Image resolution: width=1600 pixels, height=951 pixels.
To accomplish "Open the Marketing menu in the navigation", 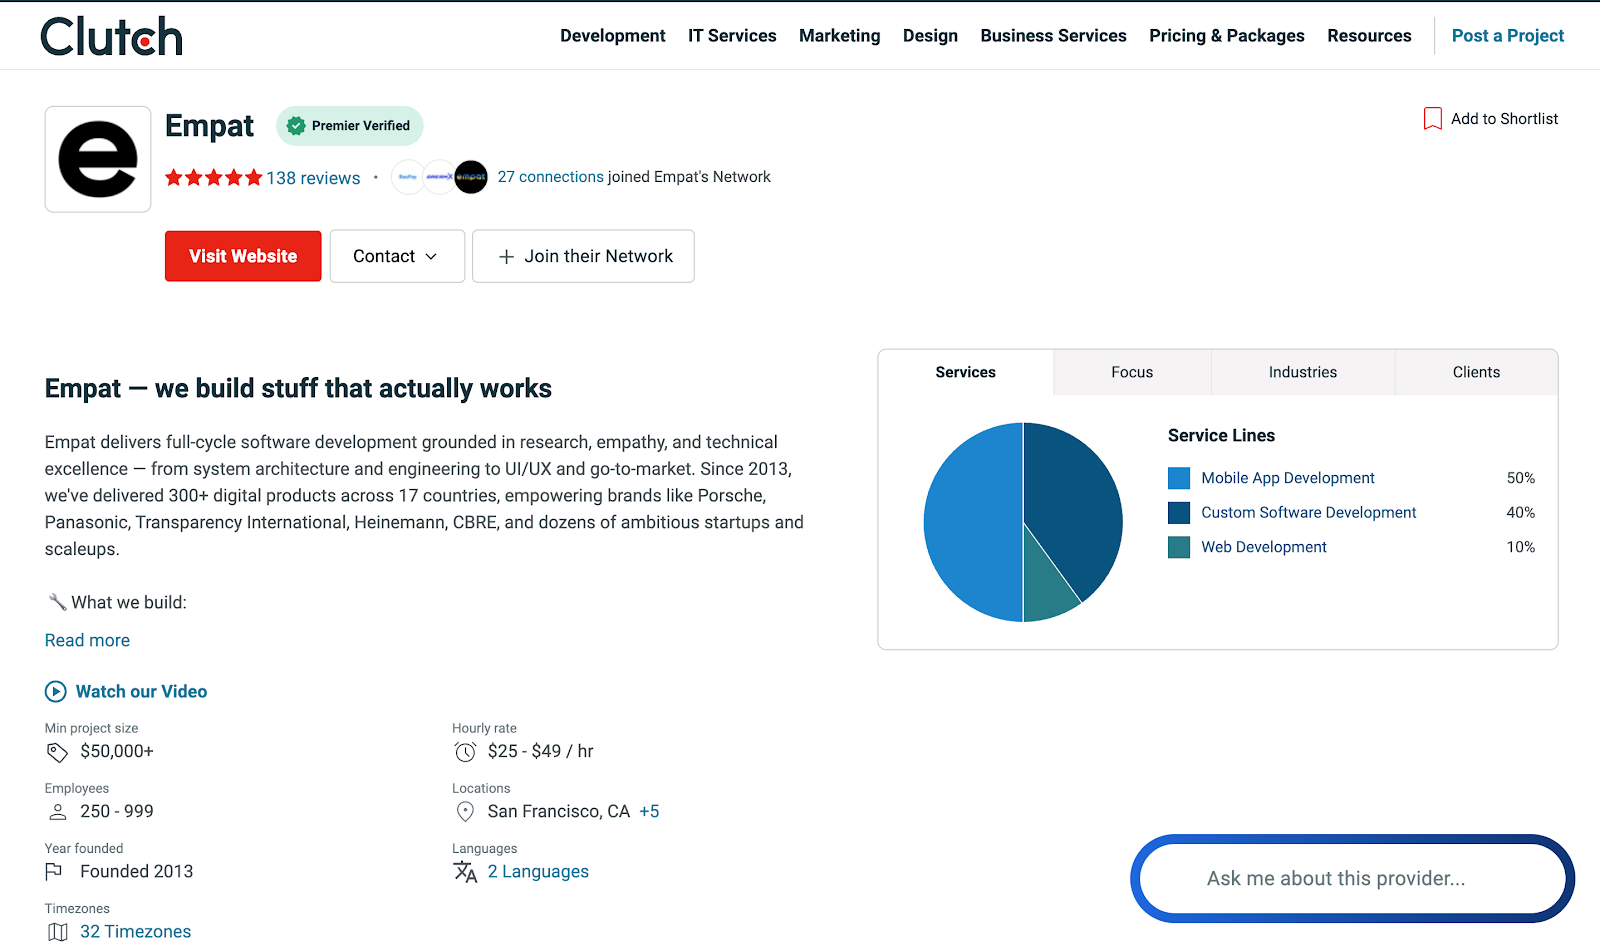I will 839,35.
